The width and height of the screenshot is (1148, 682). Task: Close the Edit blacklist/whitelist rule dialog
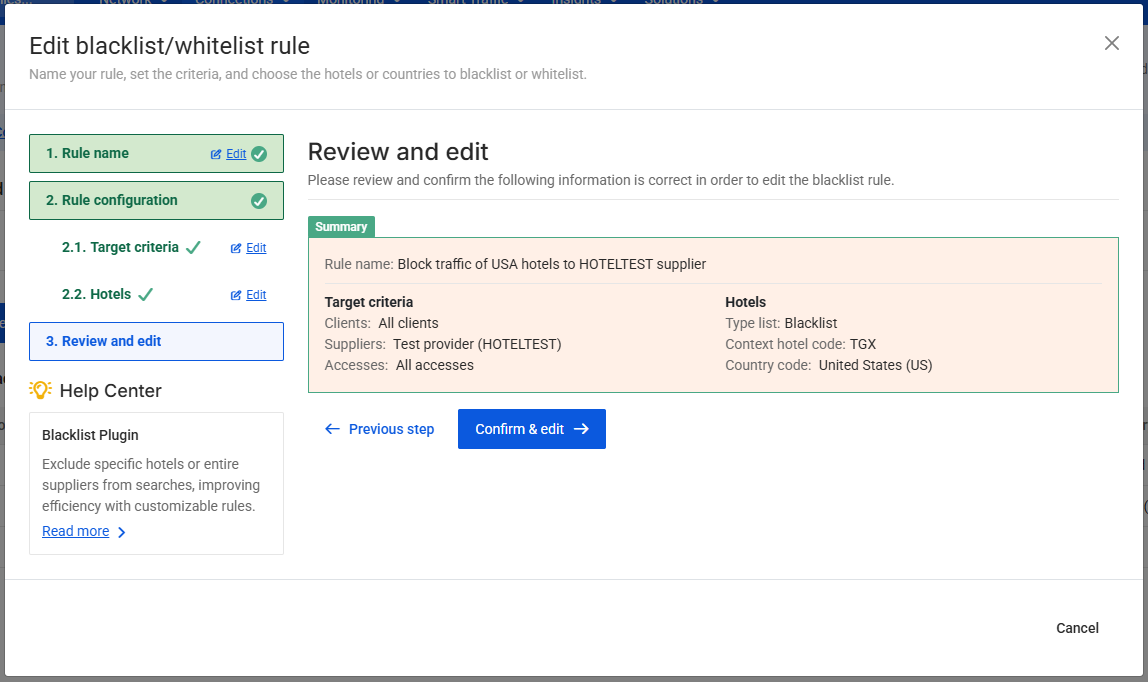point(1111,43)
